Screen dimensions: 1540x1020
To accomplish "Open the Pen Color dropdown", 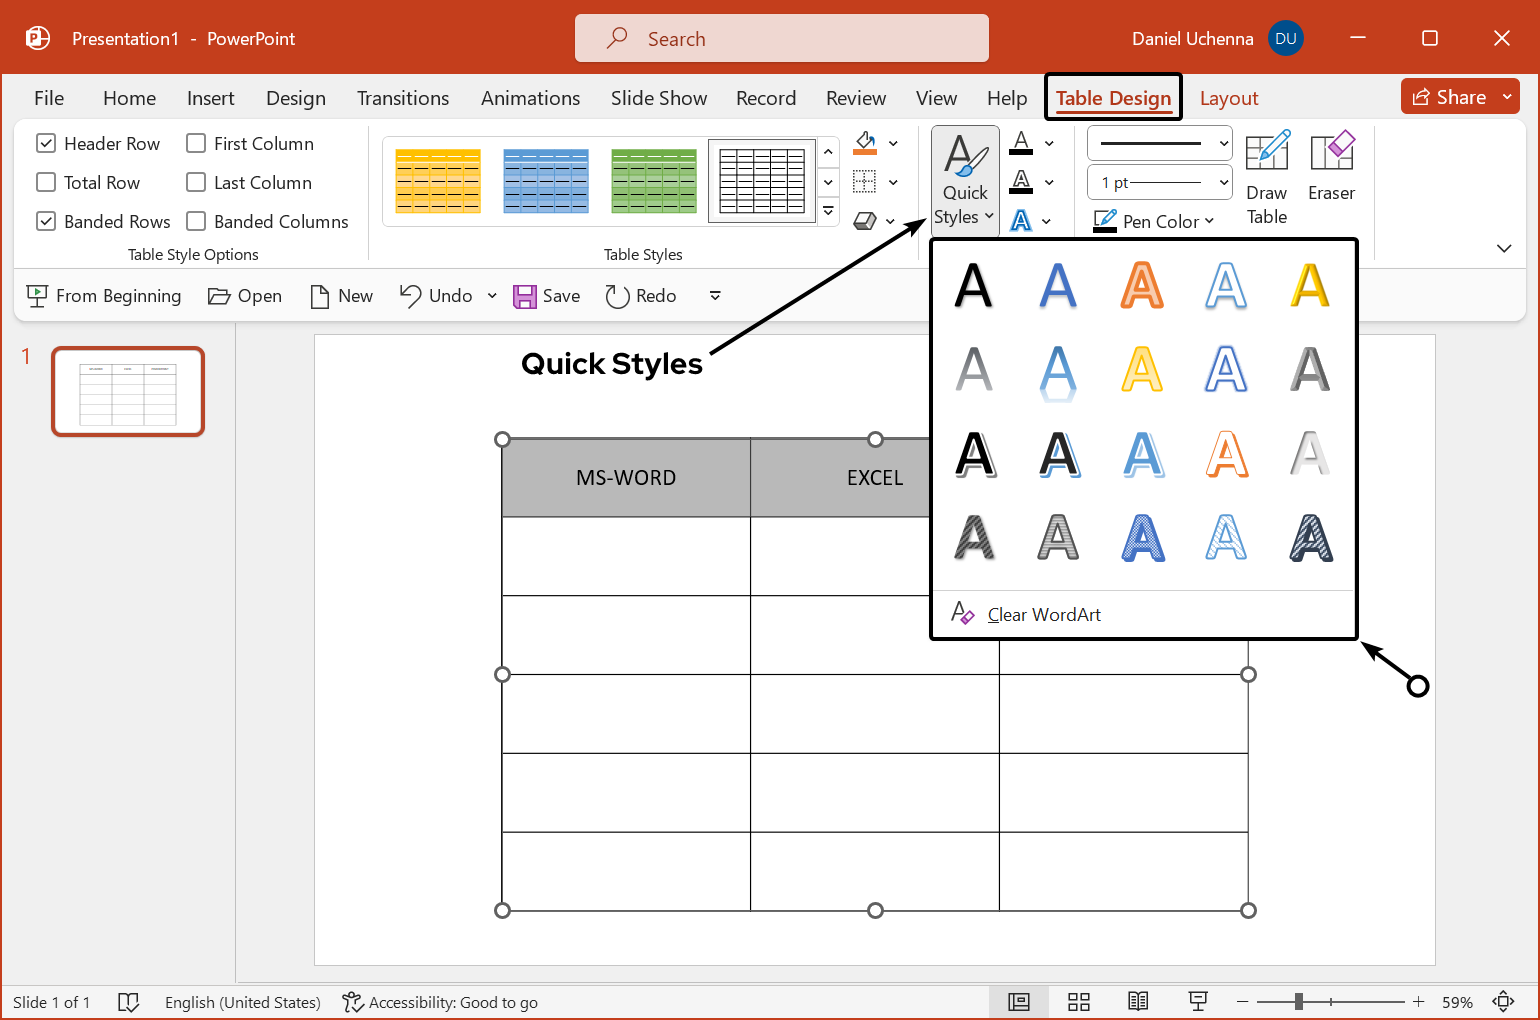I will pyautogui.click(x=1209, y=222).
